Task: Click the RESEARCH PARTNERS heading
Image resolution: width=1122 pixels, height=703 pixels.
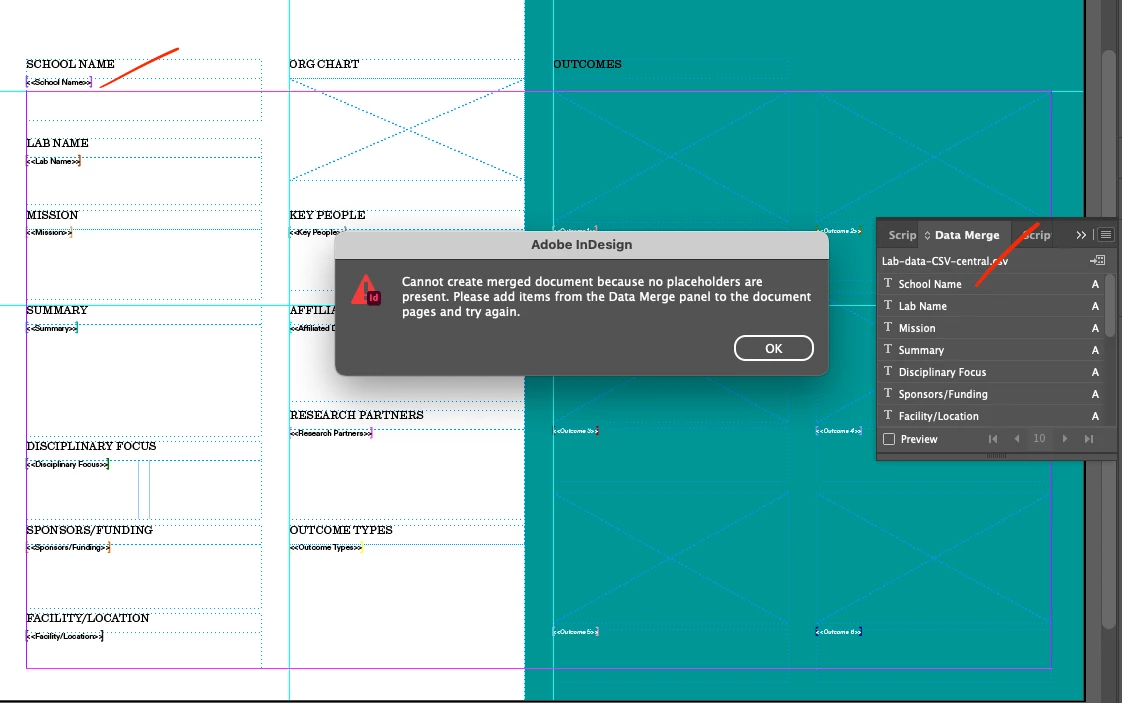Action: click(x=356, y=415)
